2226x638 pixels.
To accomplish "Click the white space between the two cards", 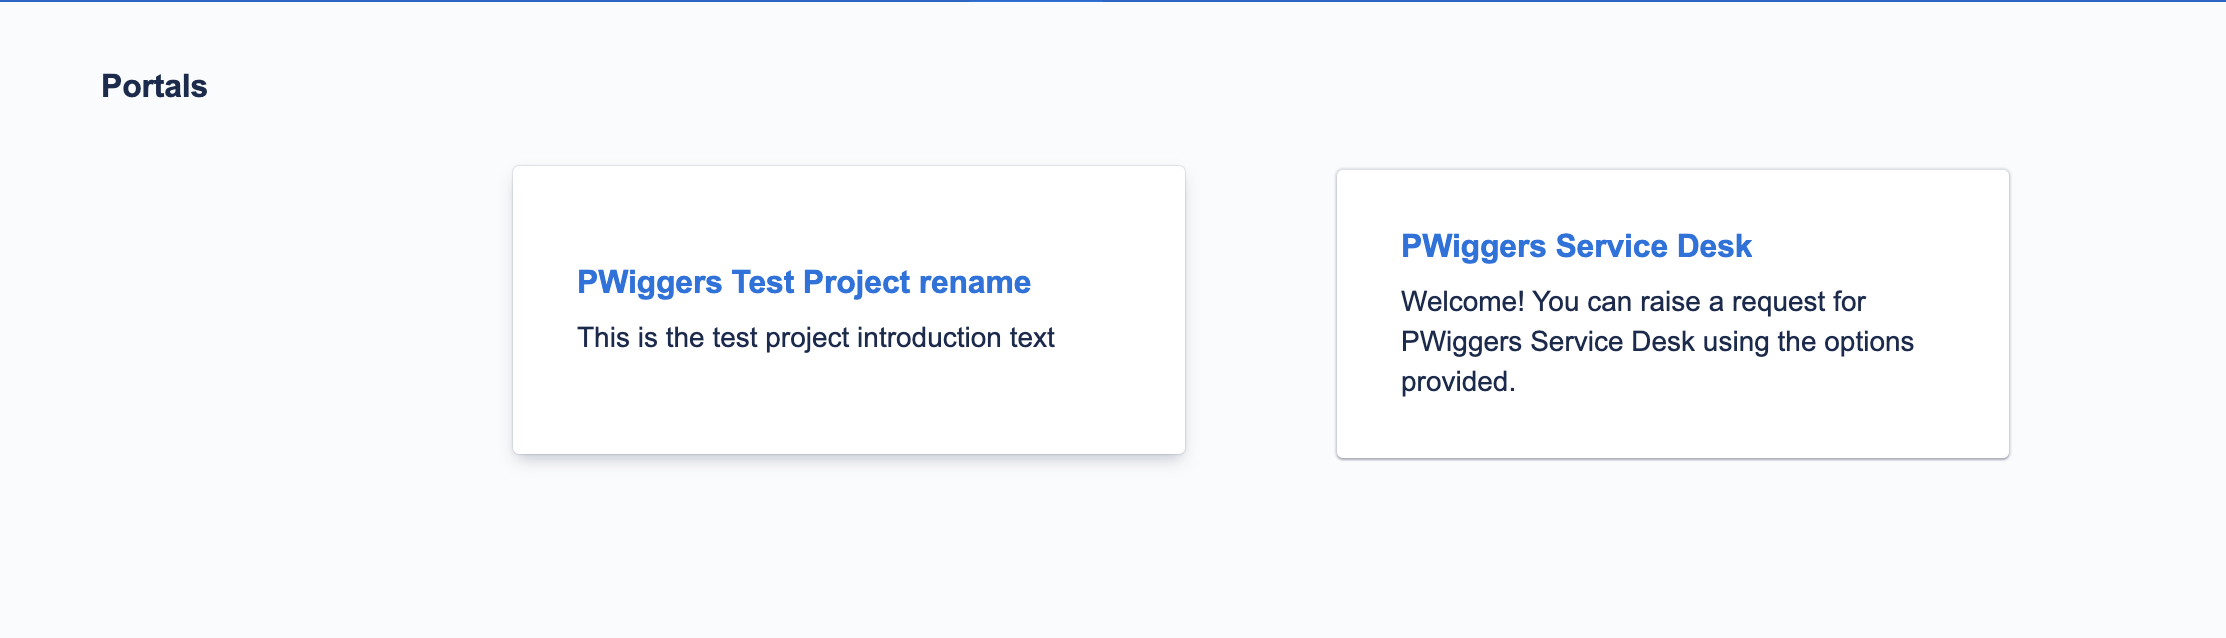I will point(1260,310).
